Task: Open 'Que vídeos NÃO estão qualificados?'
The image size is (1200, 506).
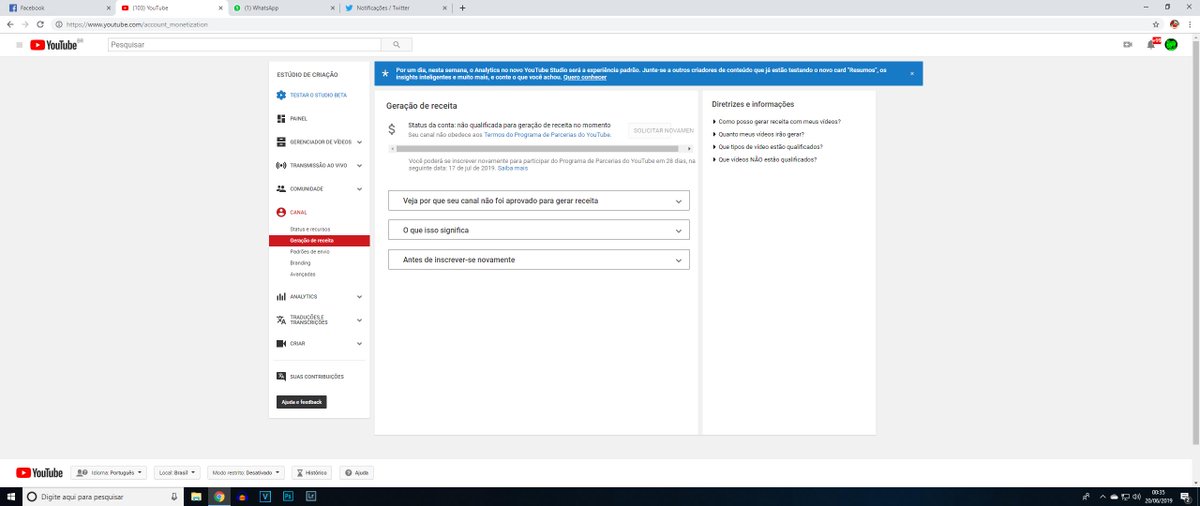Action: click(767, 159)
